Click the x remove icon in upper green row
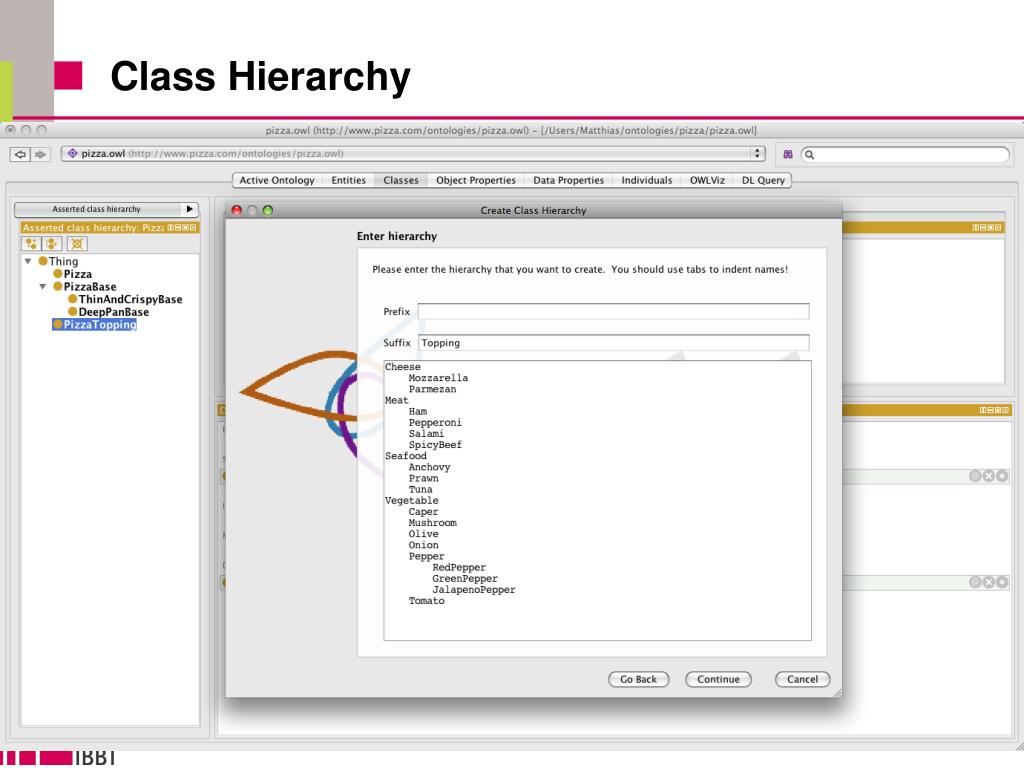This screenshot has width=1024, height=768. pos(989,476)
